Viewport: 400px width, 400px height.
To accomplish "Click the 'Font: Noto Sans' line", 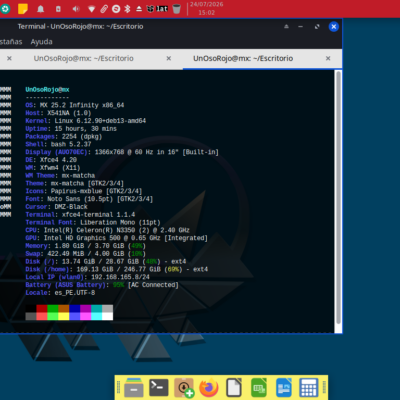I will click(89, 199).
